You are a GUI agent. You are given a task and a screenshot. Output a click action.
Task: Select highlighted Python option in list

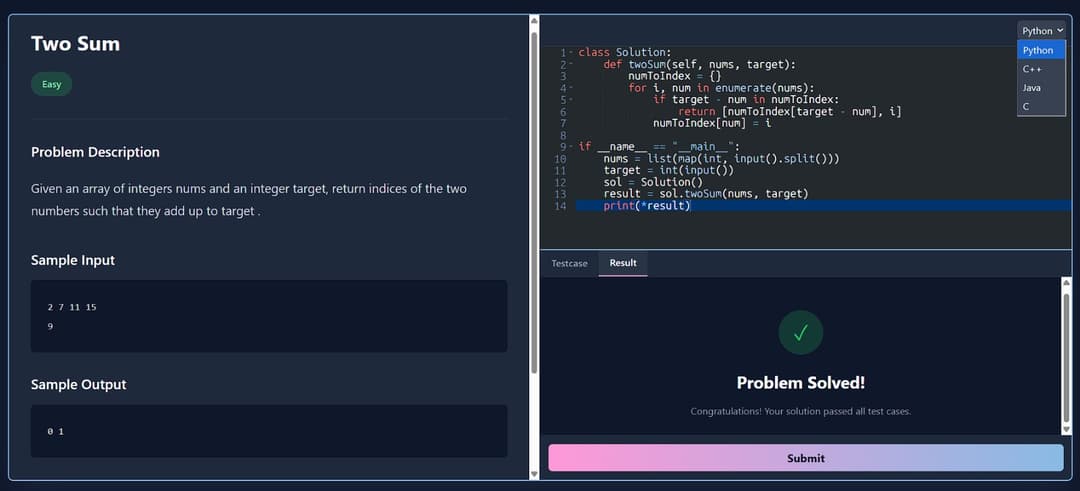1037,50
